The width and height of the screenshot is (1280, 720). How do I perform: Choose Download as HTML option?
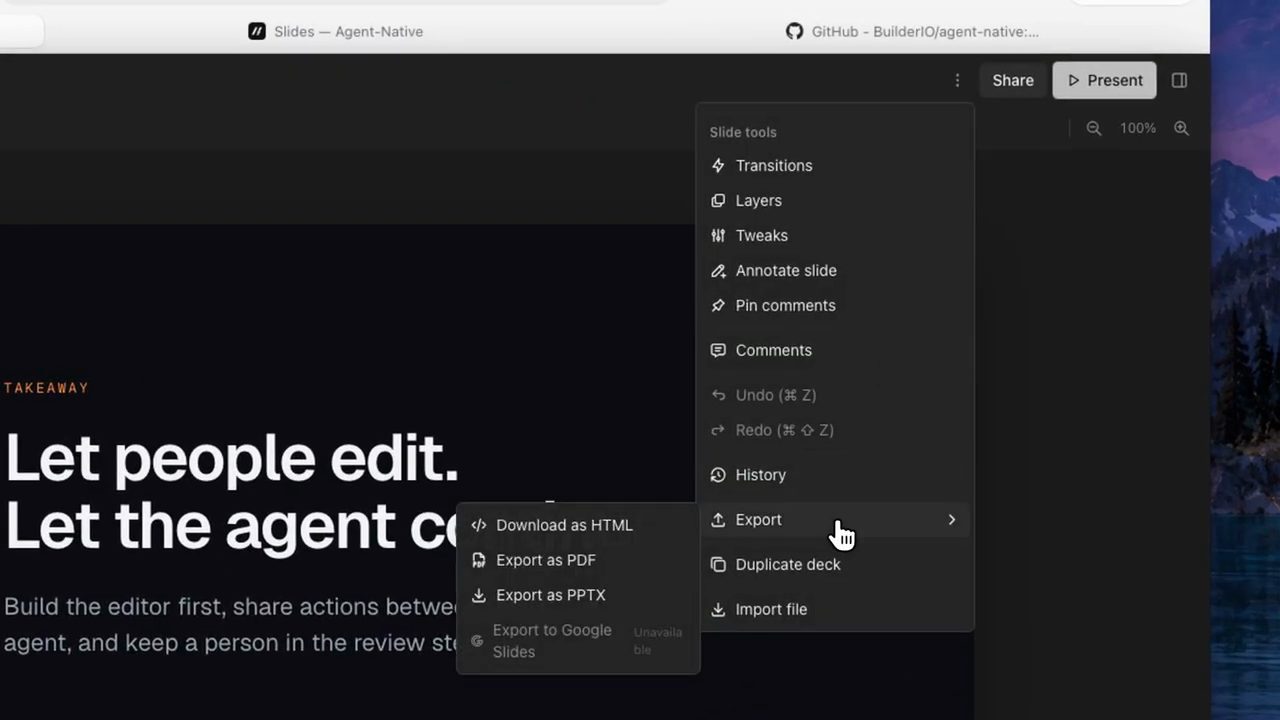pyautogui.click(x=578, y=525)
